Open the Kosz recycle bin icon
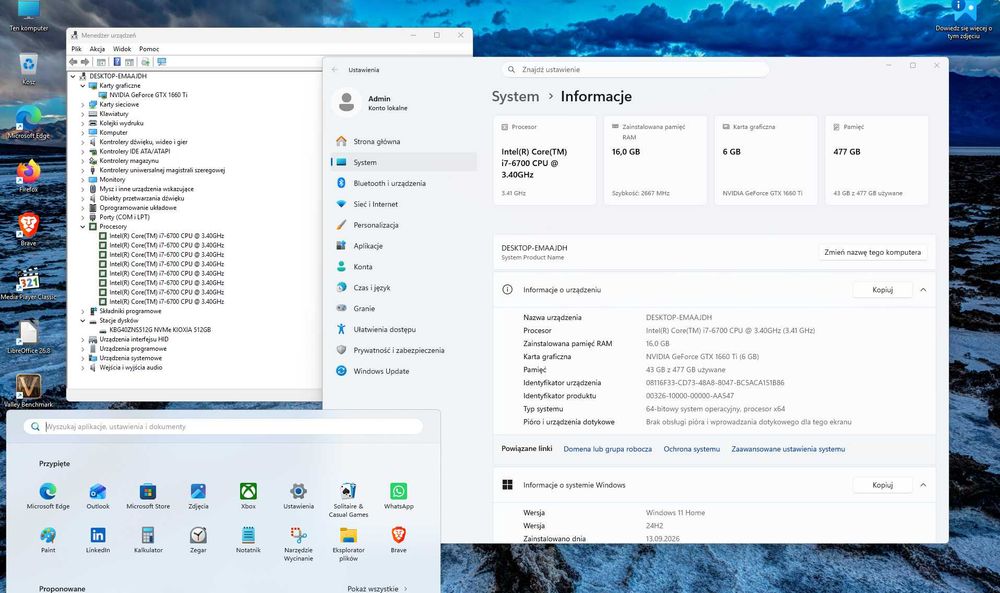Image resolution: width=1000 pixels, height=593 pixels. tap(28, 69)
